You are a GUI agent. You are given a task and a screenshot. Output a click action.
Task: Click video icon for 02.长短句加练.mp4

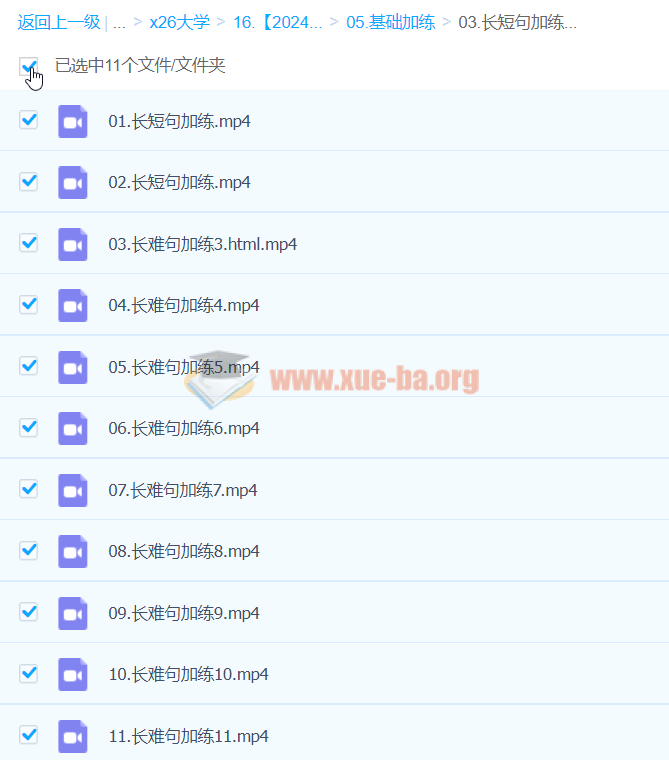[x=73, y=183]
